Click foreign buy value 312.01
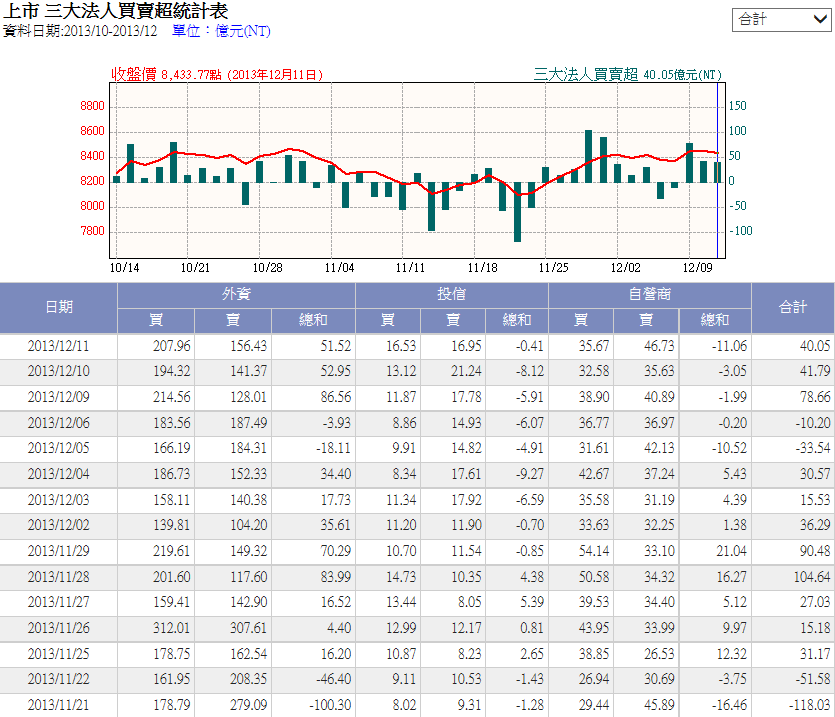The image size is (835, 717). (171, 629)
